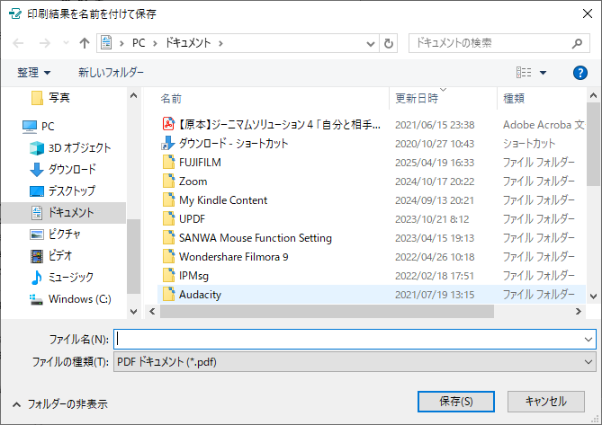Screen dimensions: 602x426
Task: Horizontal scrollbar left arrow in file list
Action: (x=152, y=311)
